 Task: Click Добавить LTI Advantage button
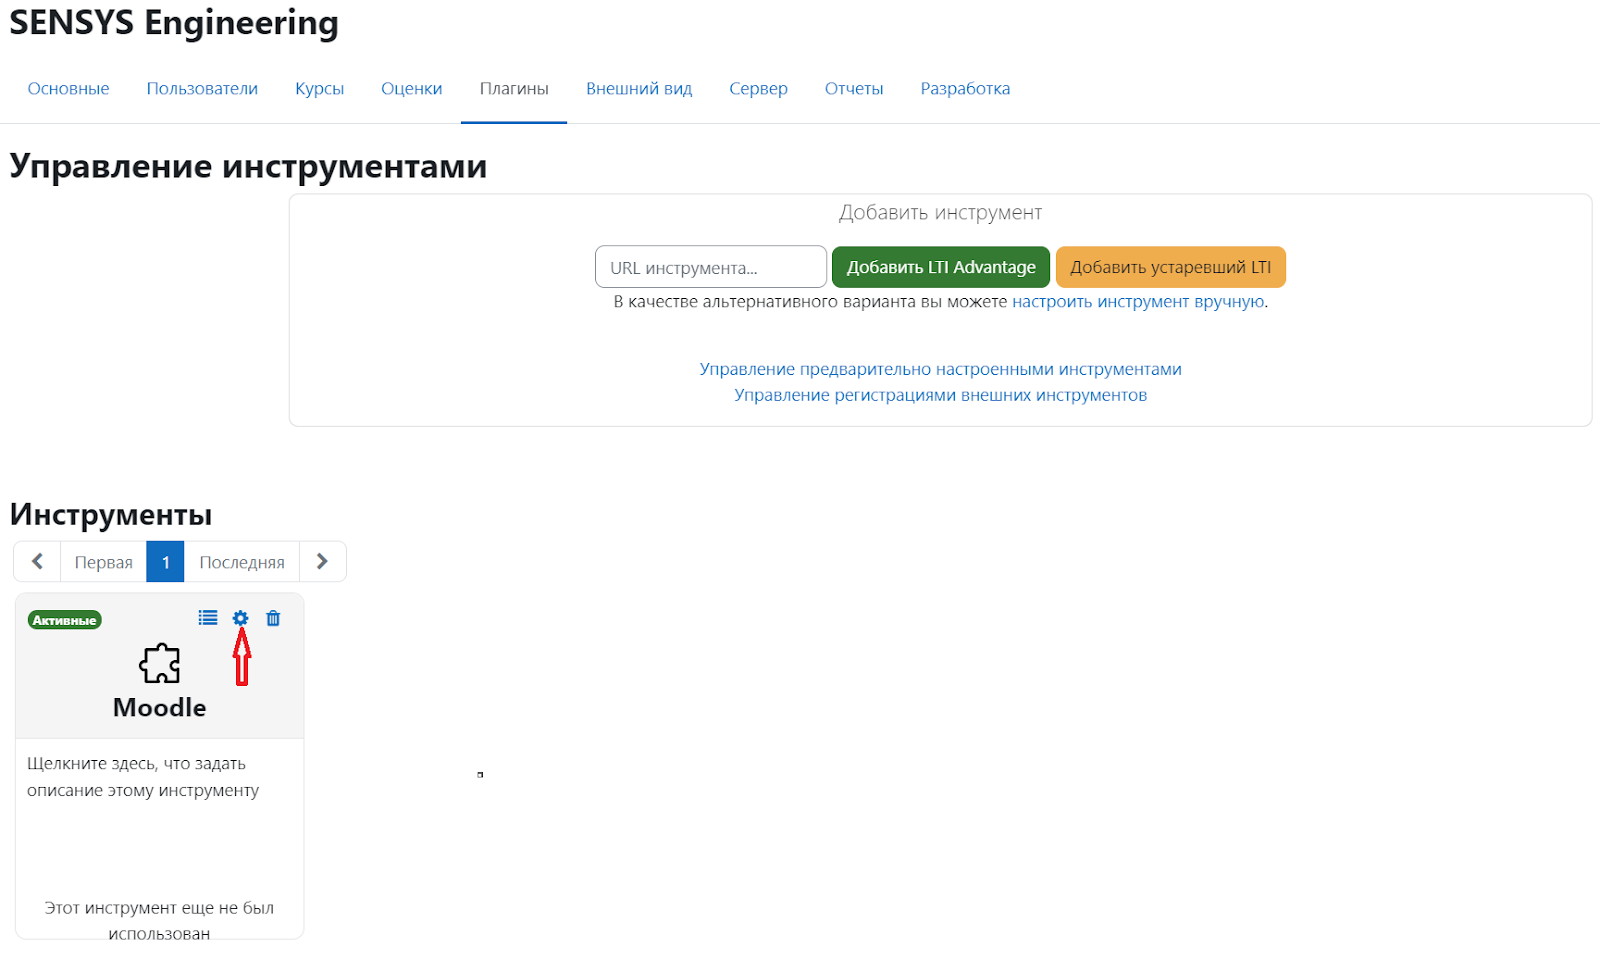(941, 267)
